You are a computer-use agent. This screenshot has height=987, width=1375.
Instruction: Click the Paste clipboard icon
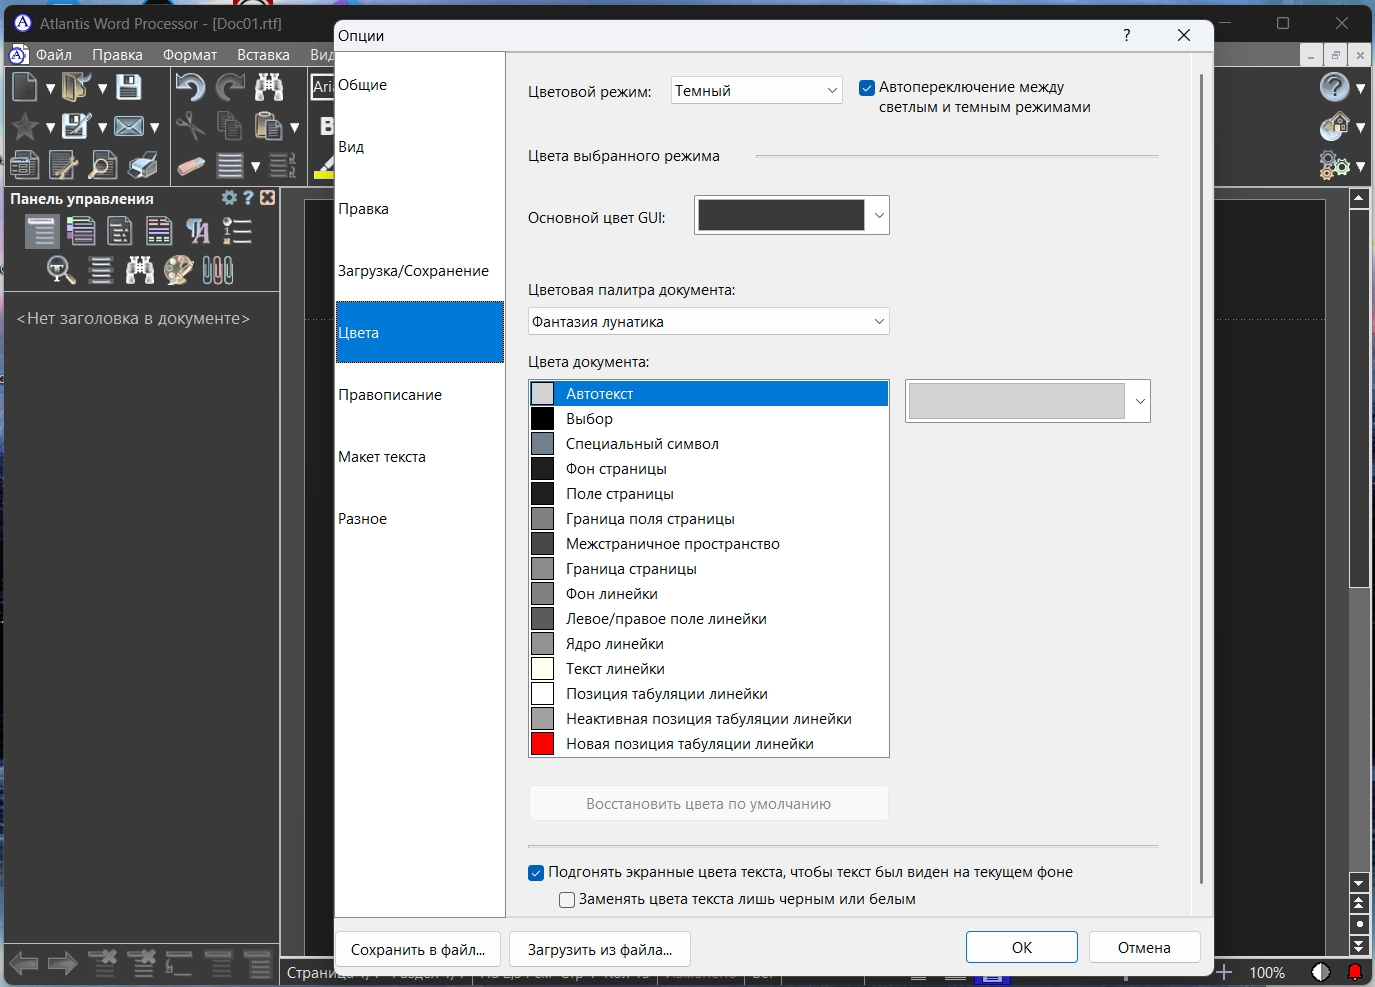tap(268, 126)
